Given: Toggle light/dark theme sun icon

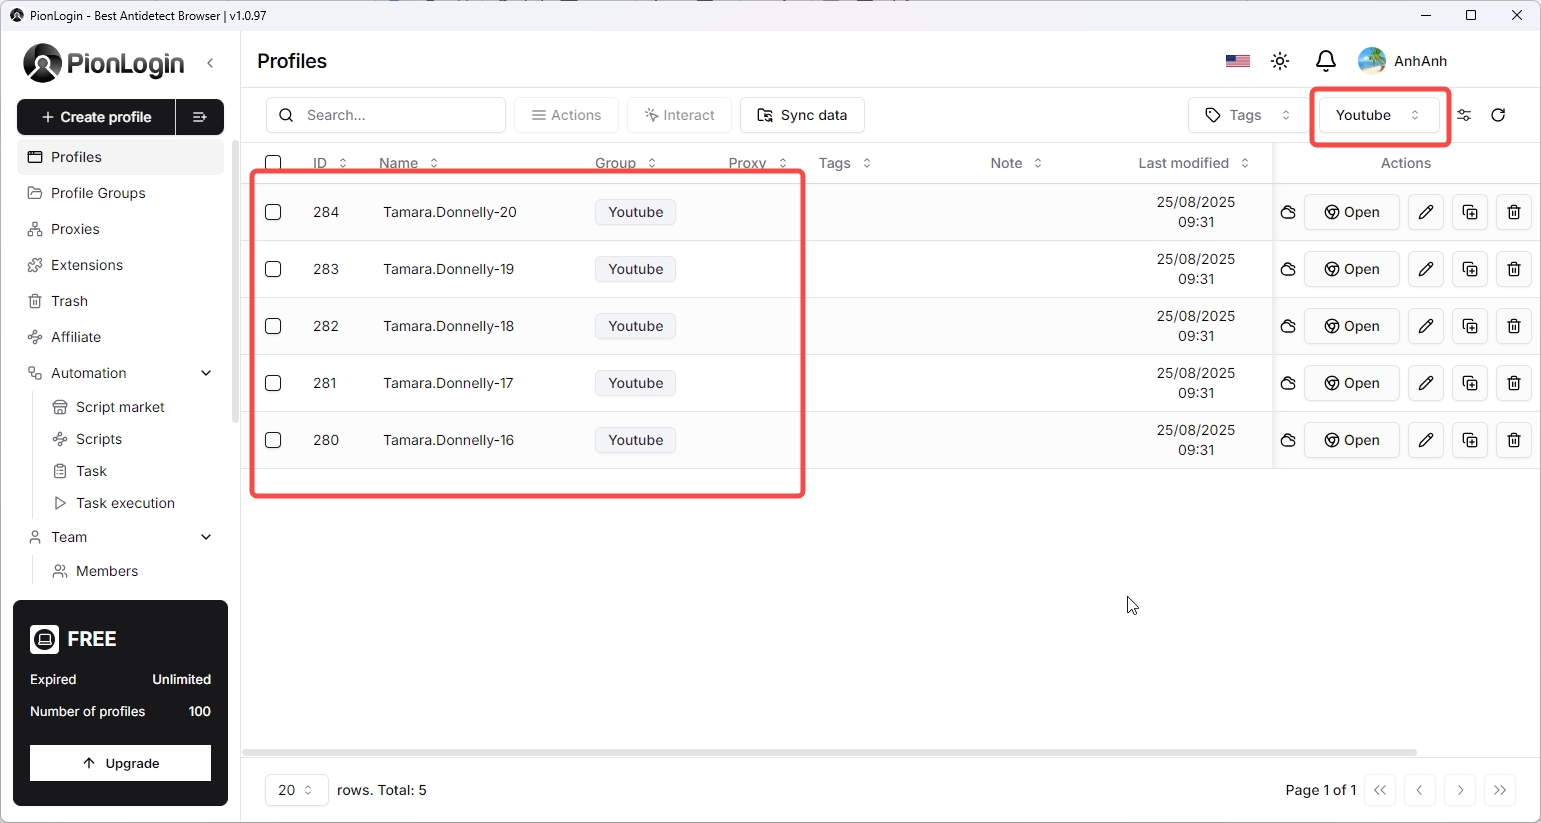Looking at the screenshot, I should click(1280, 61).
